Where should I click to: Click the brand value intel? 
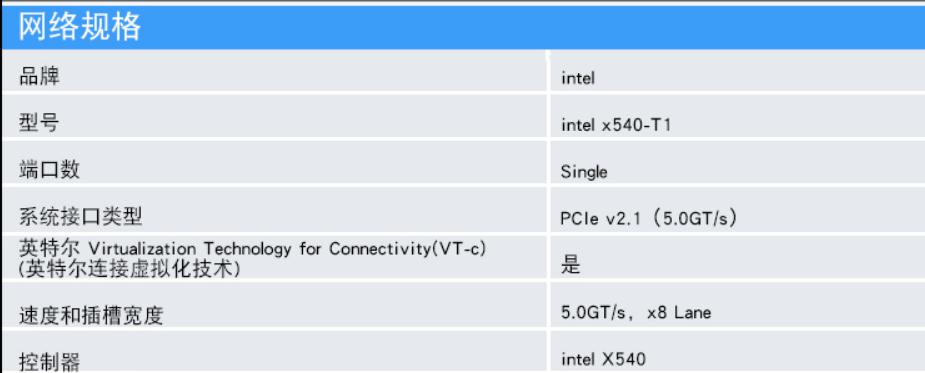pyautogui.click(x=578, y=77)
